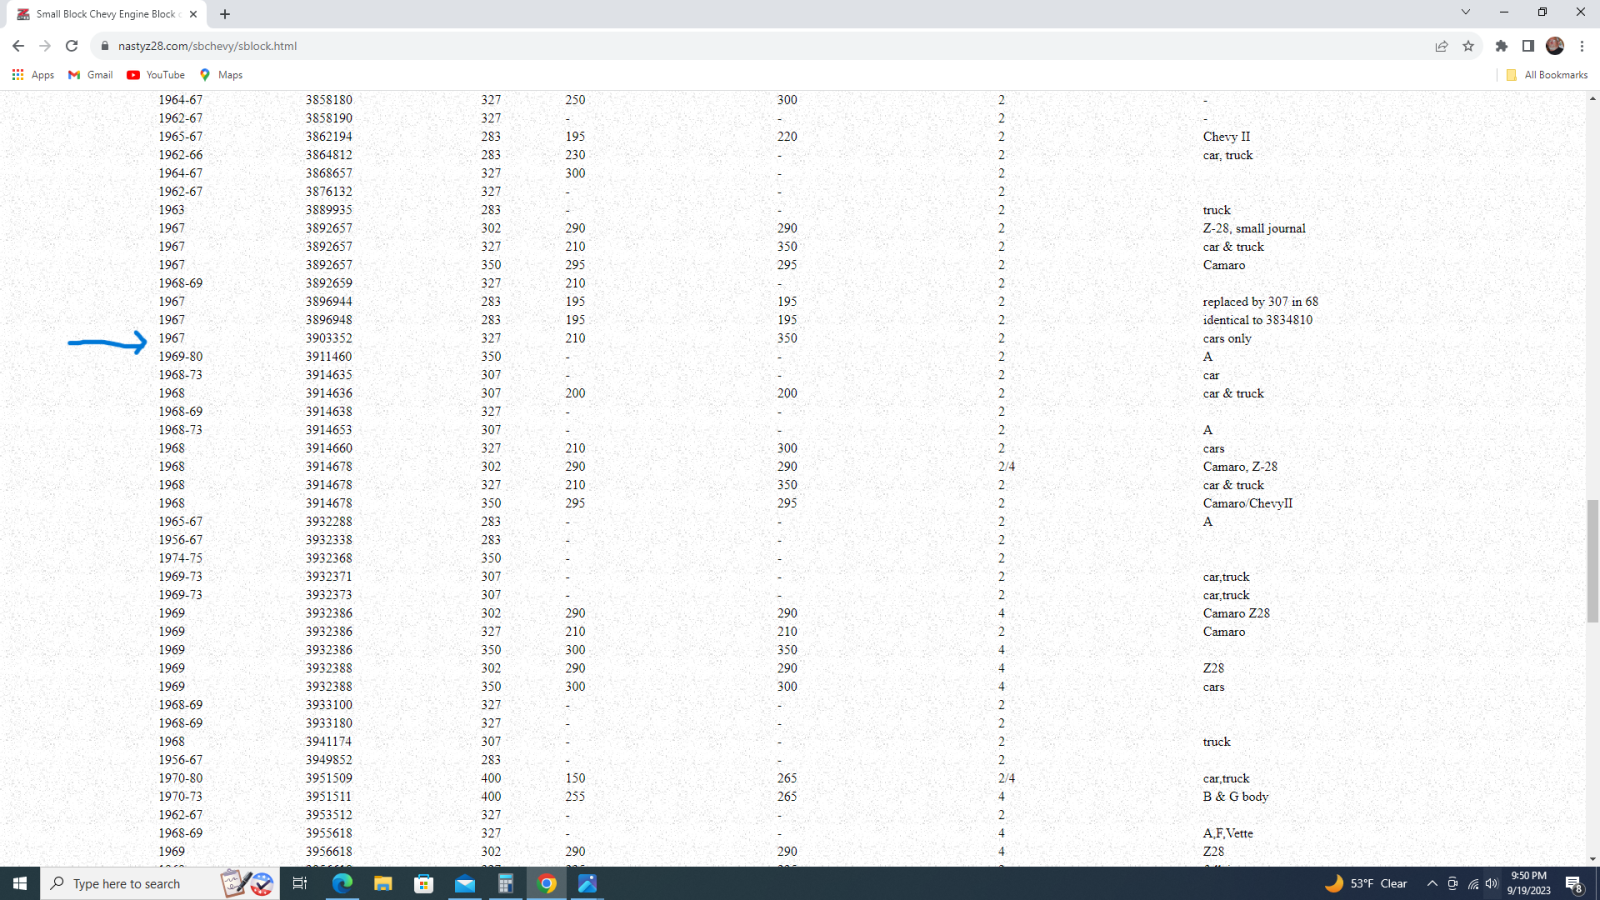Click the note 'Z-28, small journal'

pos(1254,228)
